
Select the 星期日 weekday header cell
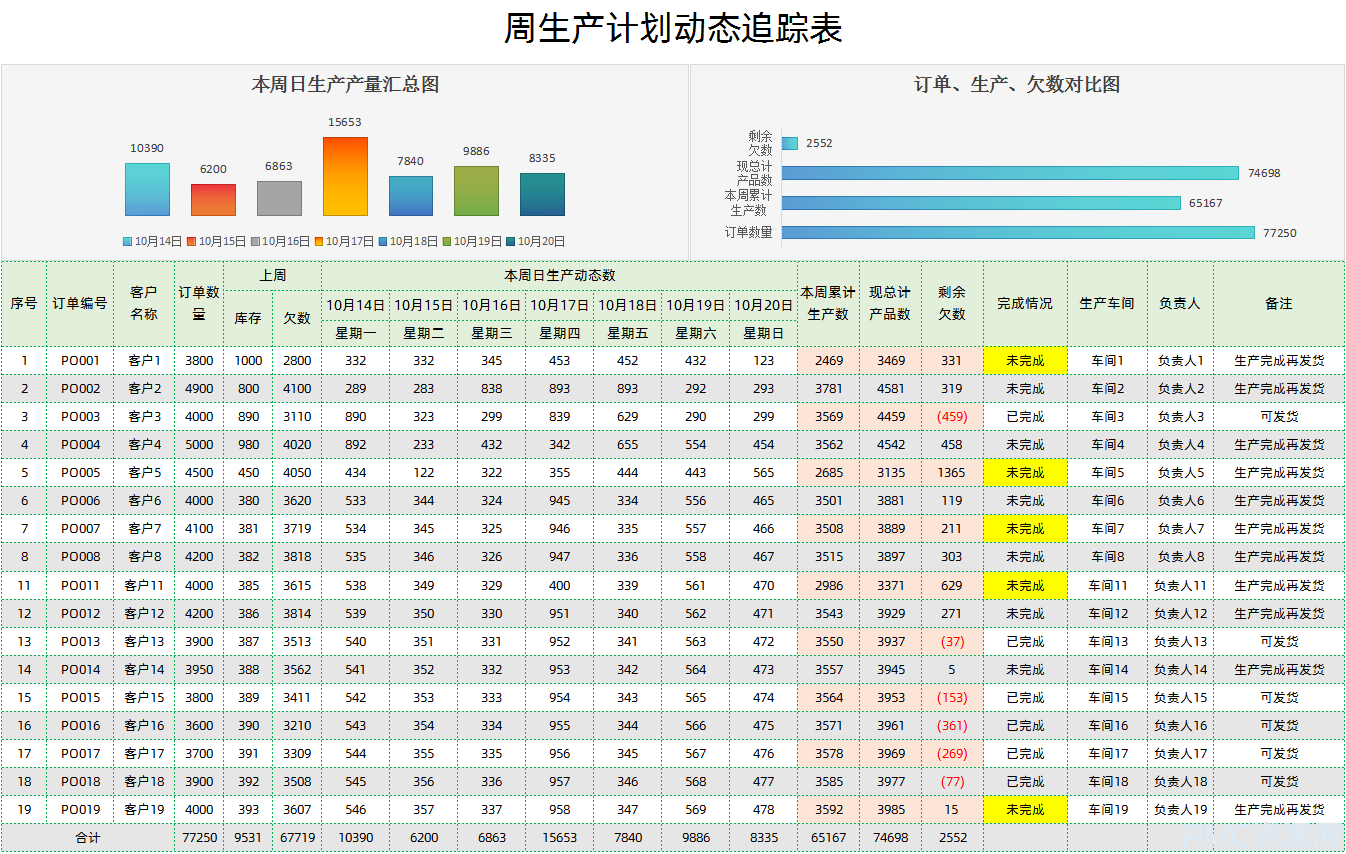click(x=763, y=333)
